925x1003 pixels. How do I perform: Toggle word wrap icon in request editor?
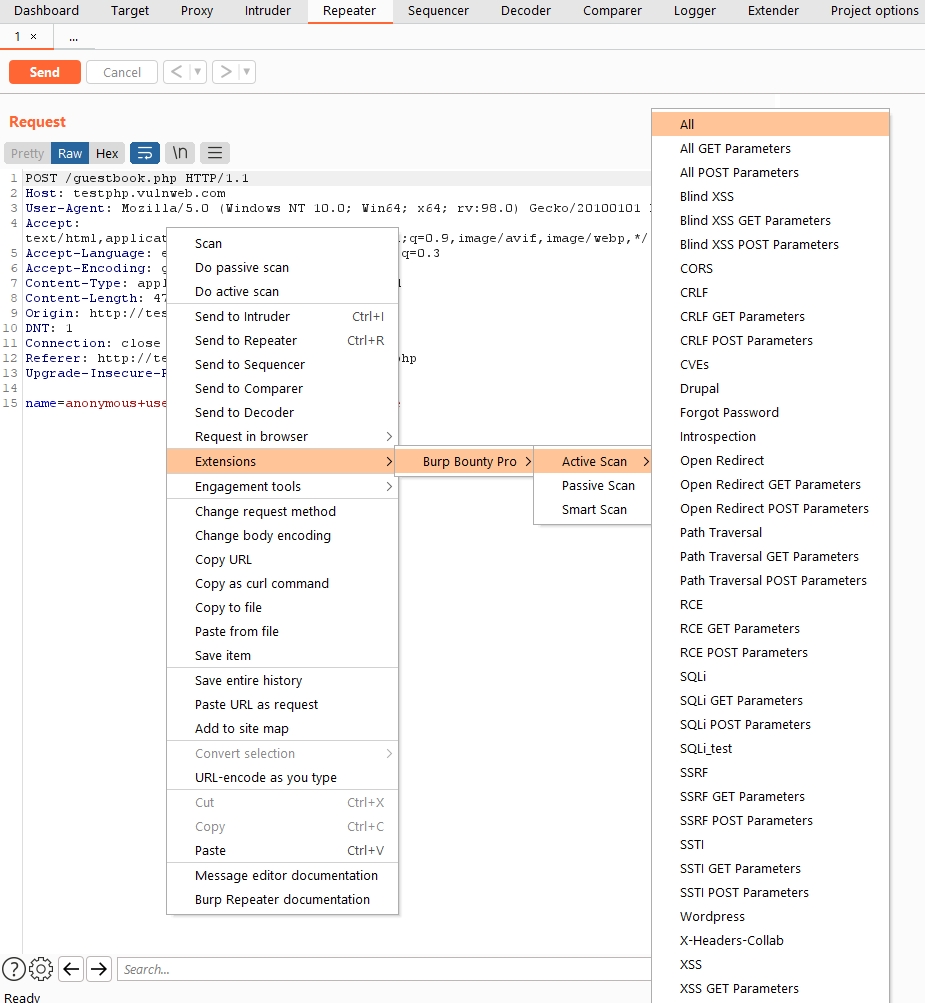pos(145,153)
